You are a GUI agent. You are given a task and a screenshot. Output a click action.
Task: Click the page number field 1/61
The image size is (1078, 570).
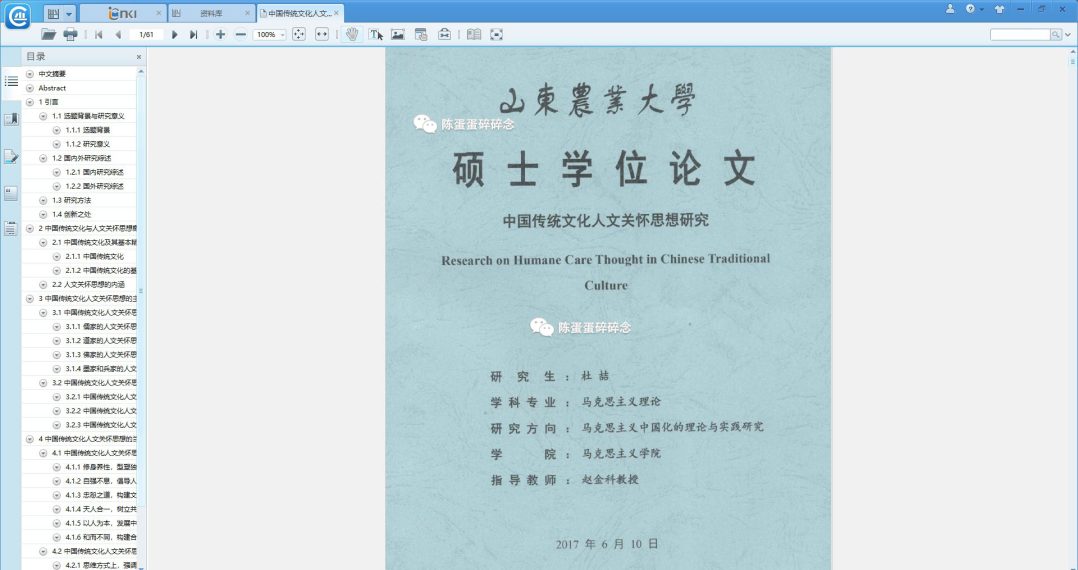(x=146, y=34)
